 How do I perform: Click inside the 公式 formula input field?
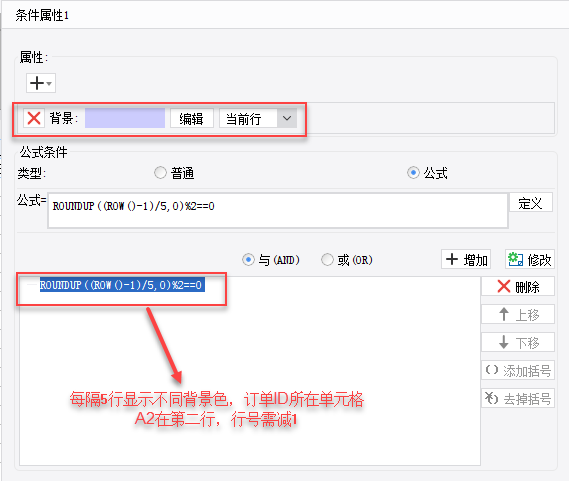(x=278, y=211)
